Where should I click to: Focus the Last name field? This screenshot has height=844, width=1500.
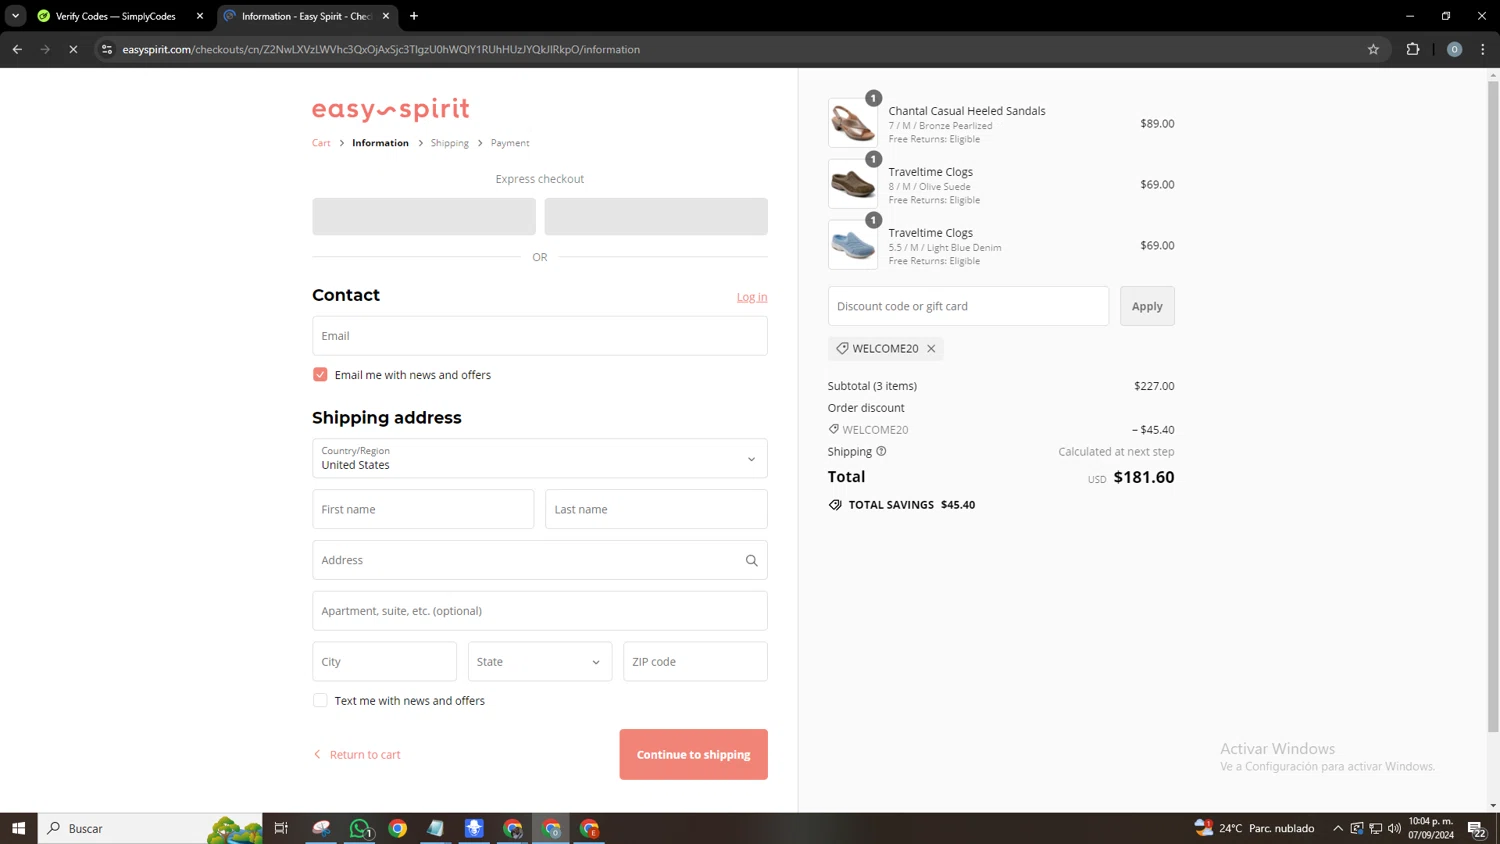(x=656, y=509)
